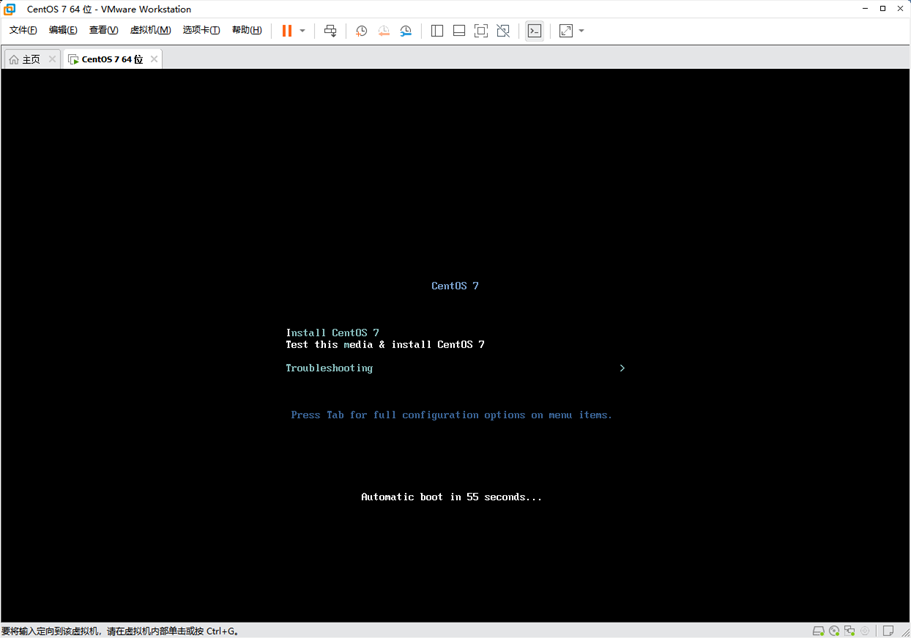Screen dimensions: 911x638
Task: Click the greyed sound card status icon
Action: (x=865, y=631)
